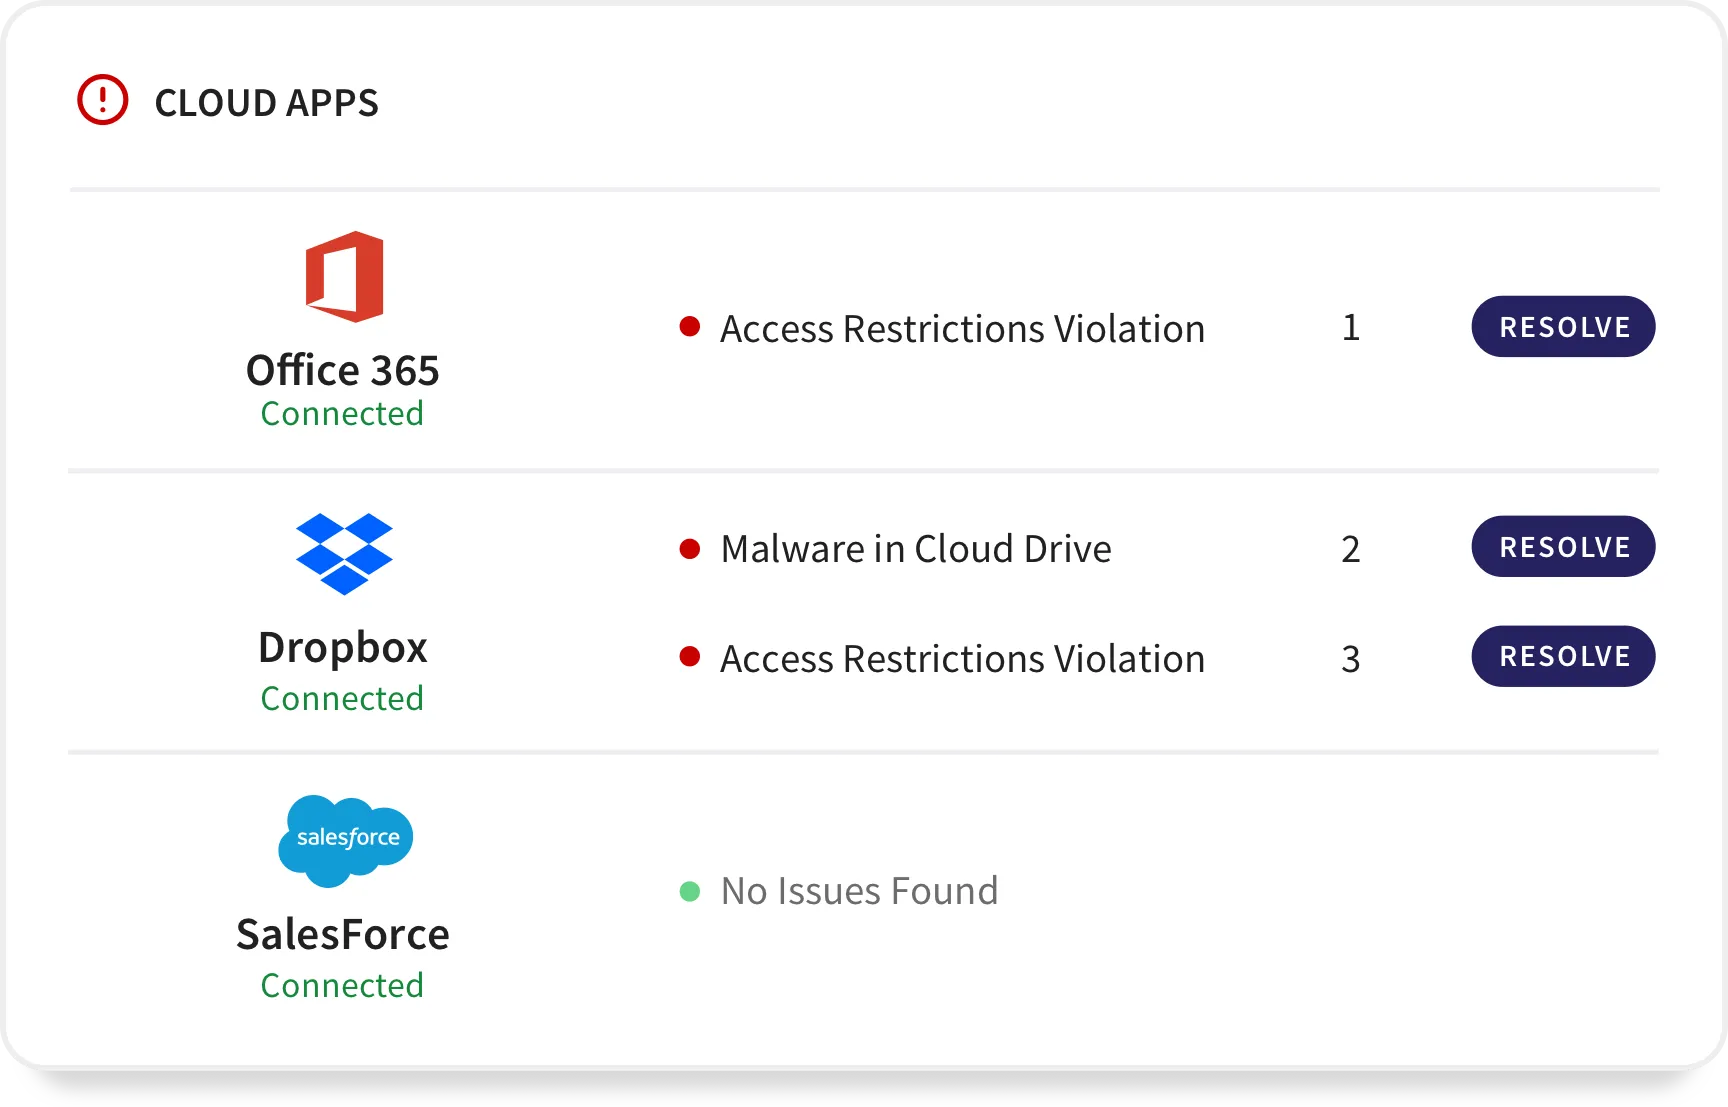The width and height of the screenshot is (1728, 1107).
Task: Open the SalesForce app name
Action: pos(343,934)
